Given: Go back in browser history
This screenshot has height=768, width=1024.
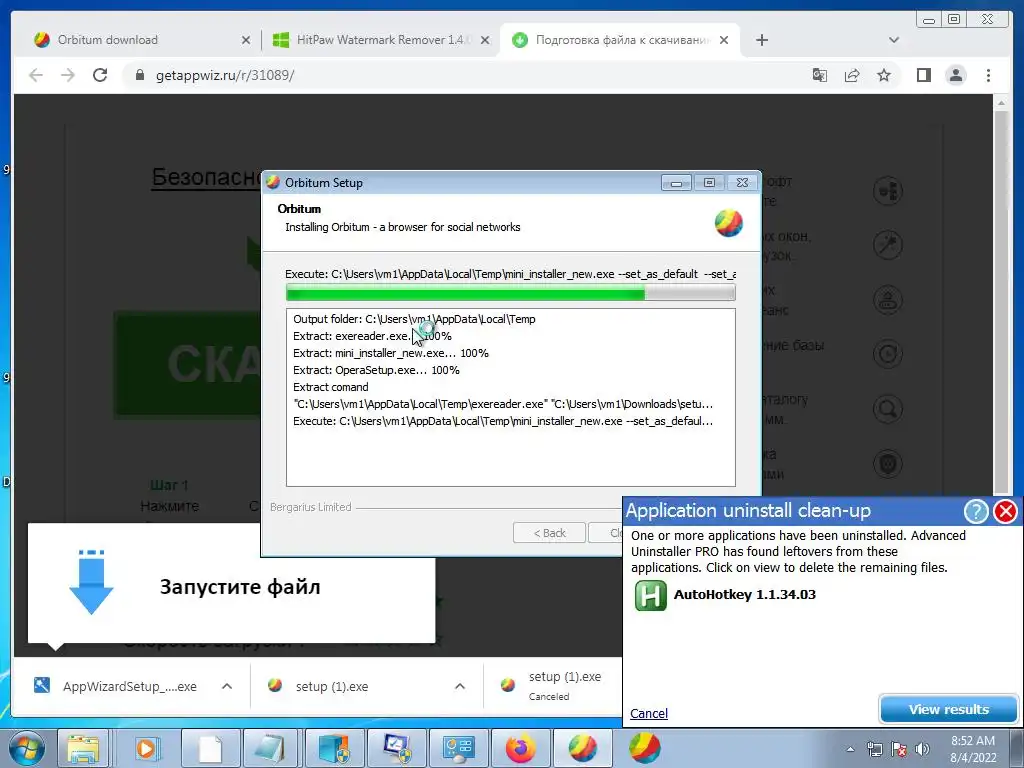Looking at the screenshot, I should click(36, 75).
